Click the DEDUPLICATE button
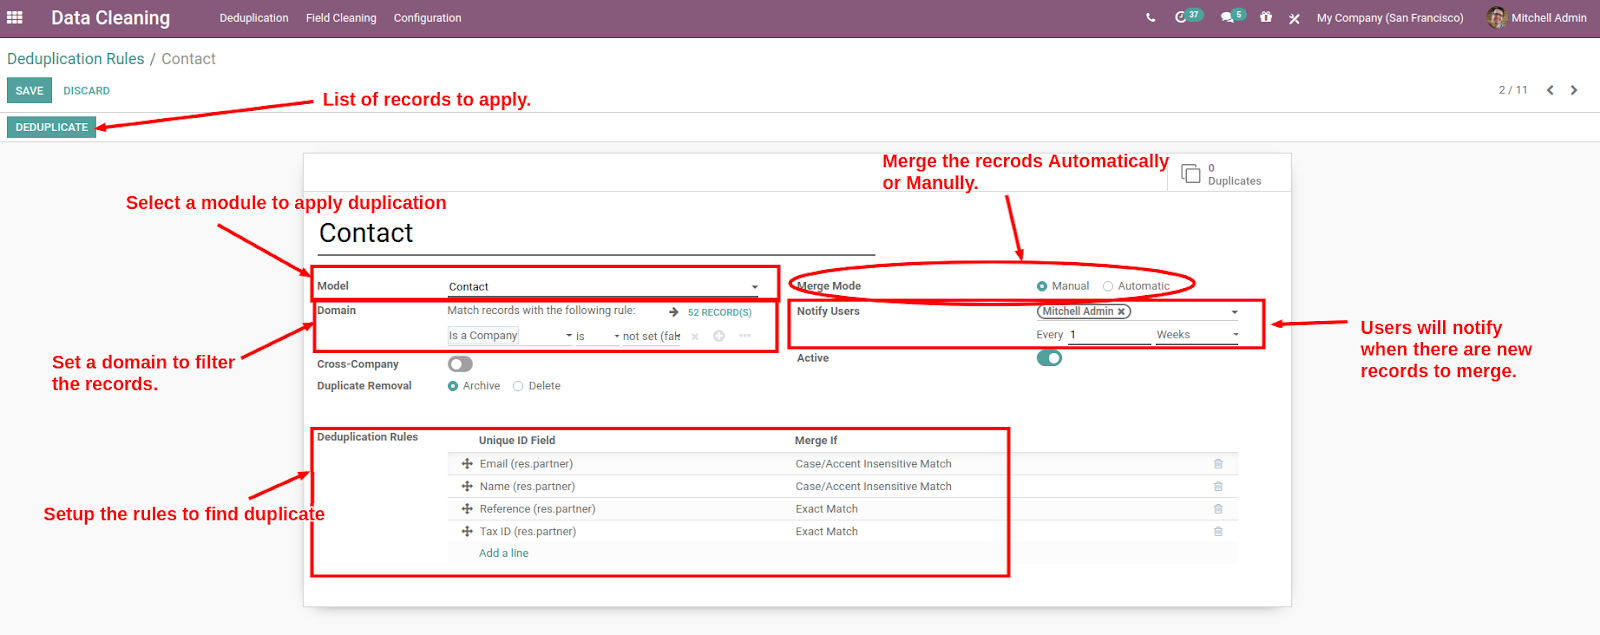 [51, 127]
